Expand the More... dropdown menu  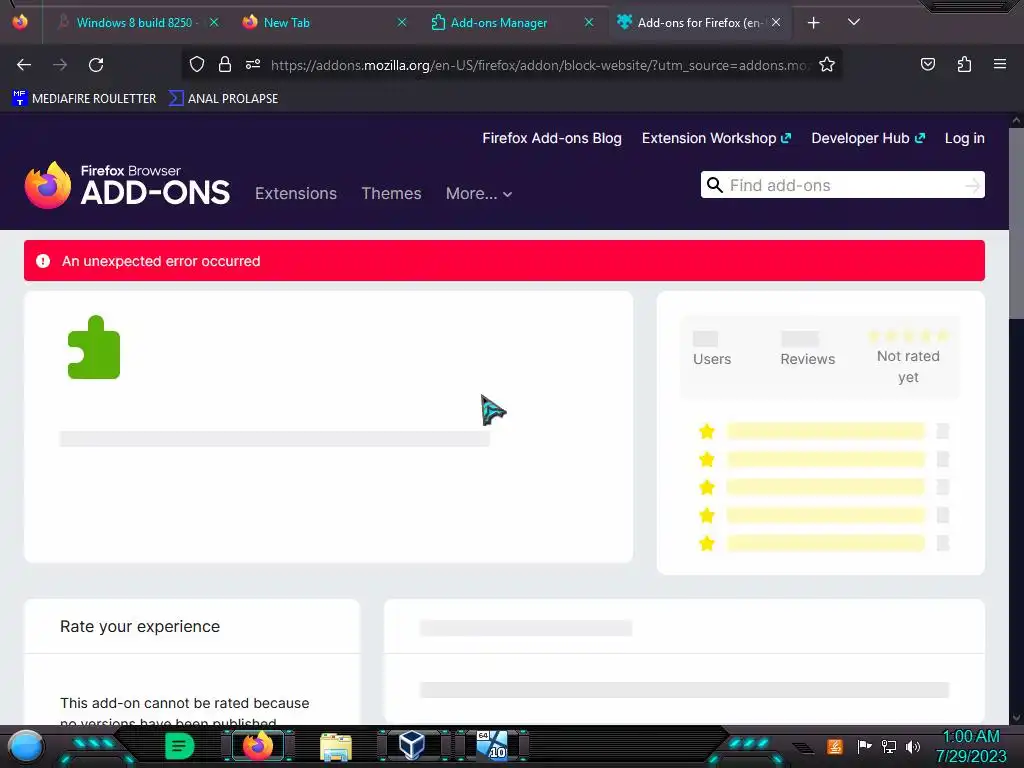point(479,193)
